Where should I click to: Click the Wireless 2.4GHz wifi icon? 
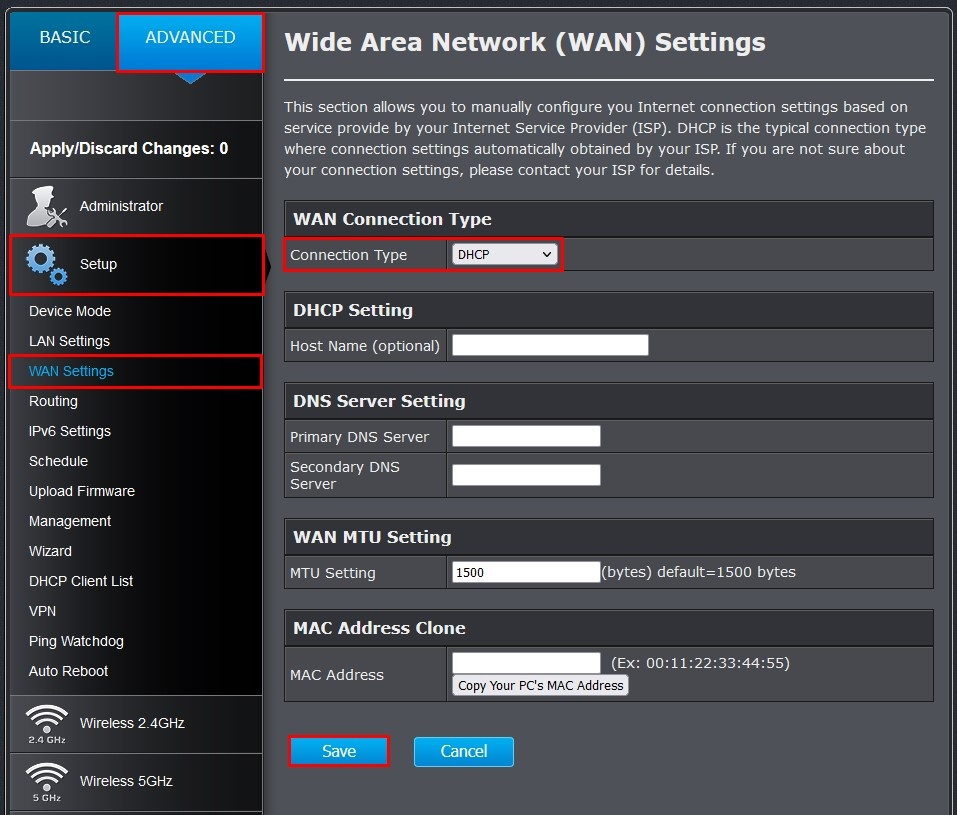47,723
